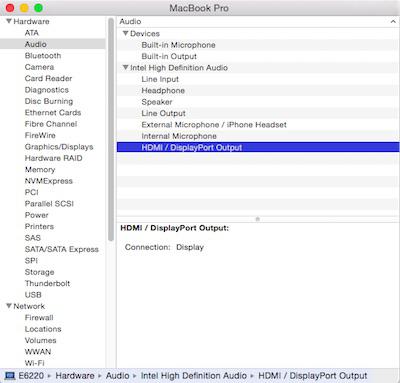Open Storage information
The height and width of the screenshot is (383, 400).
39,272
